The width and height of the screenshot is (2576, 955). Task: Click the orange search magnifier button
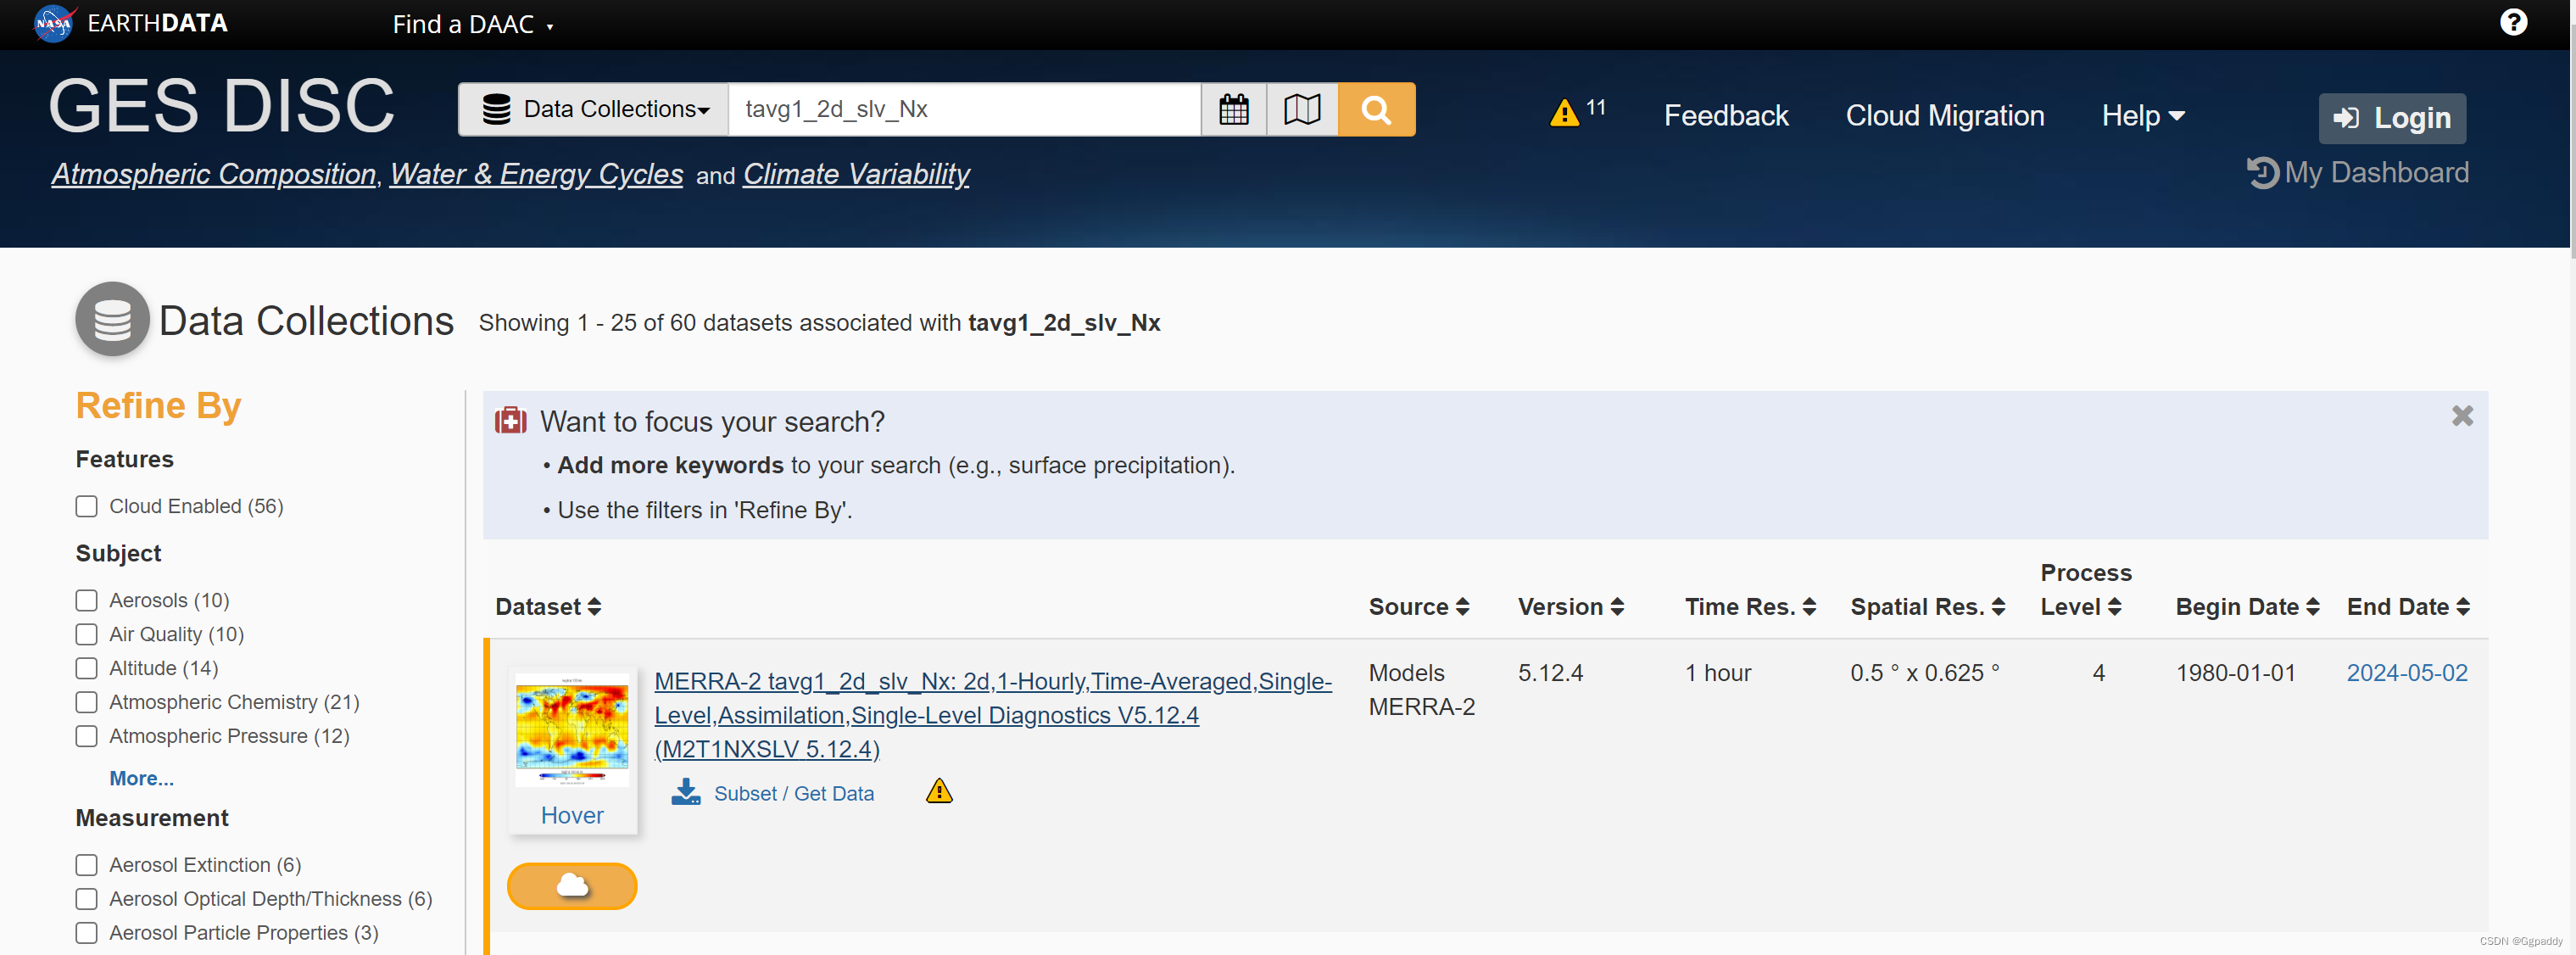pyautogui.click(x=1376, y=109)
